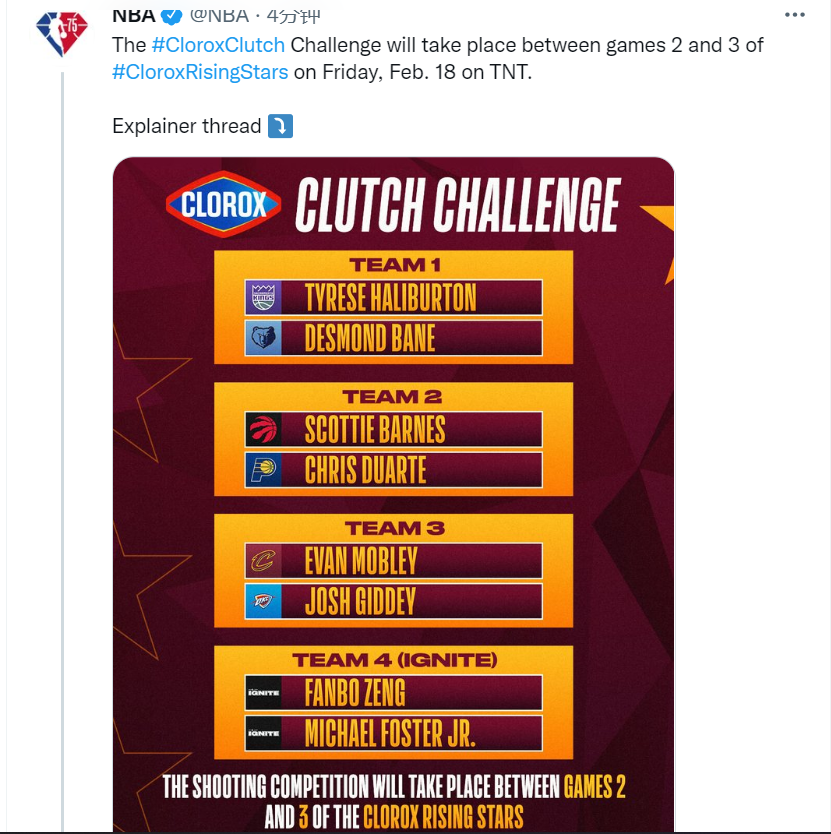The width and height of the screenshot is (831, 834).
Task: Click the Ignite logo beside Fanbo Zeng
Action: pos(263,693)
